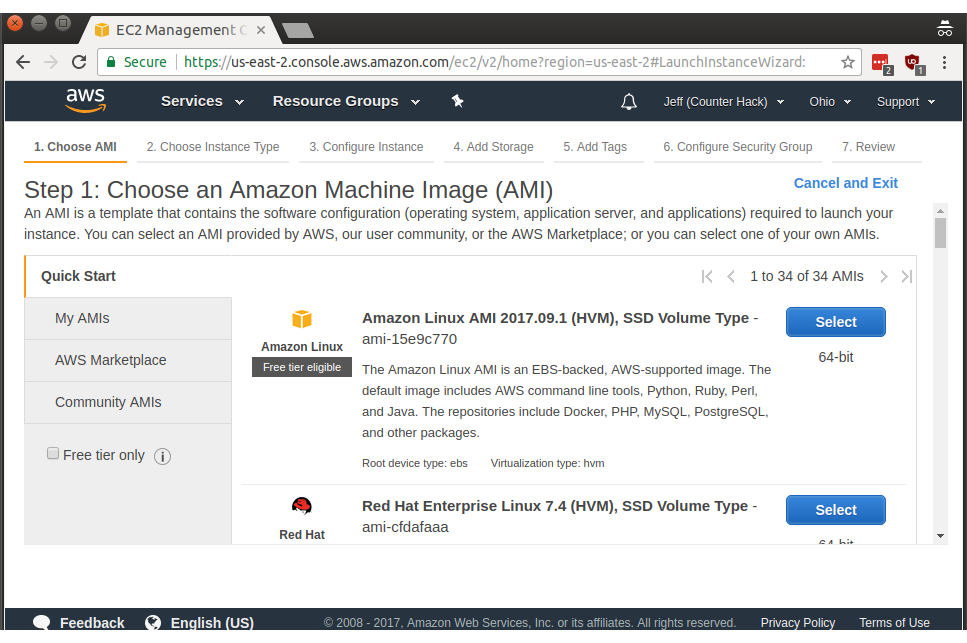Enable the Free tier only checkbox
The width and height of the screenshot is (967, 643).
(x=53, y=454)
